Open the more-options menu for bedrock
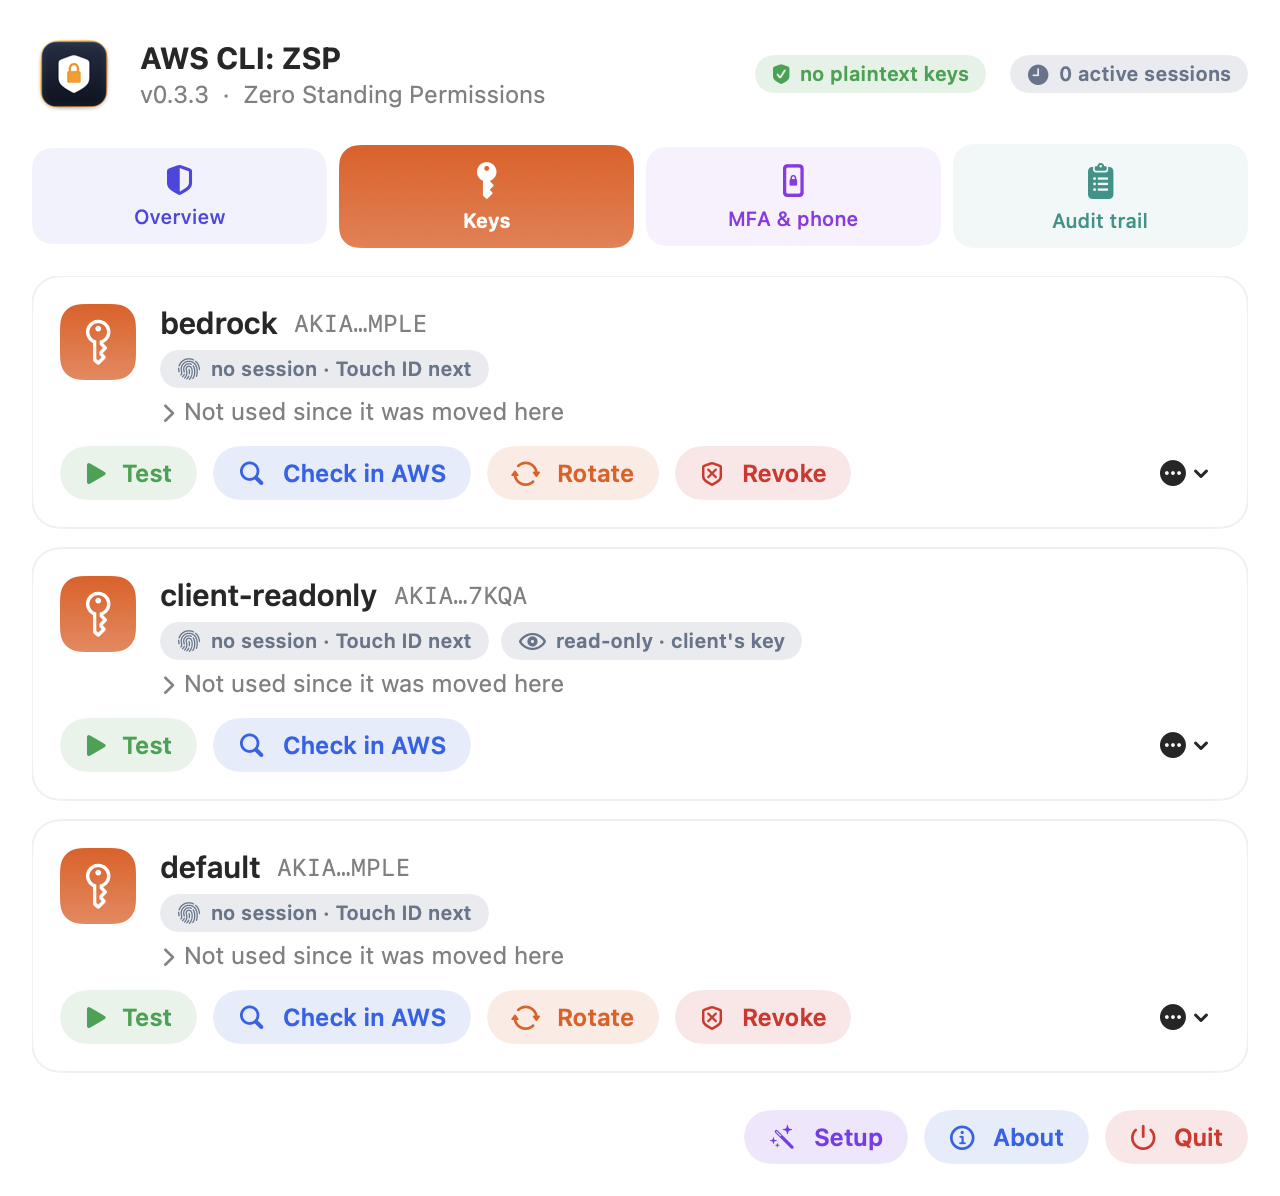Image resolution: width=1280 pixels, height=1196 pixels. (1185, 473)
